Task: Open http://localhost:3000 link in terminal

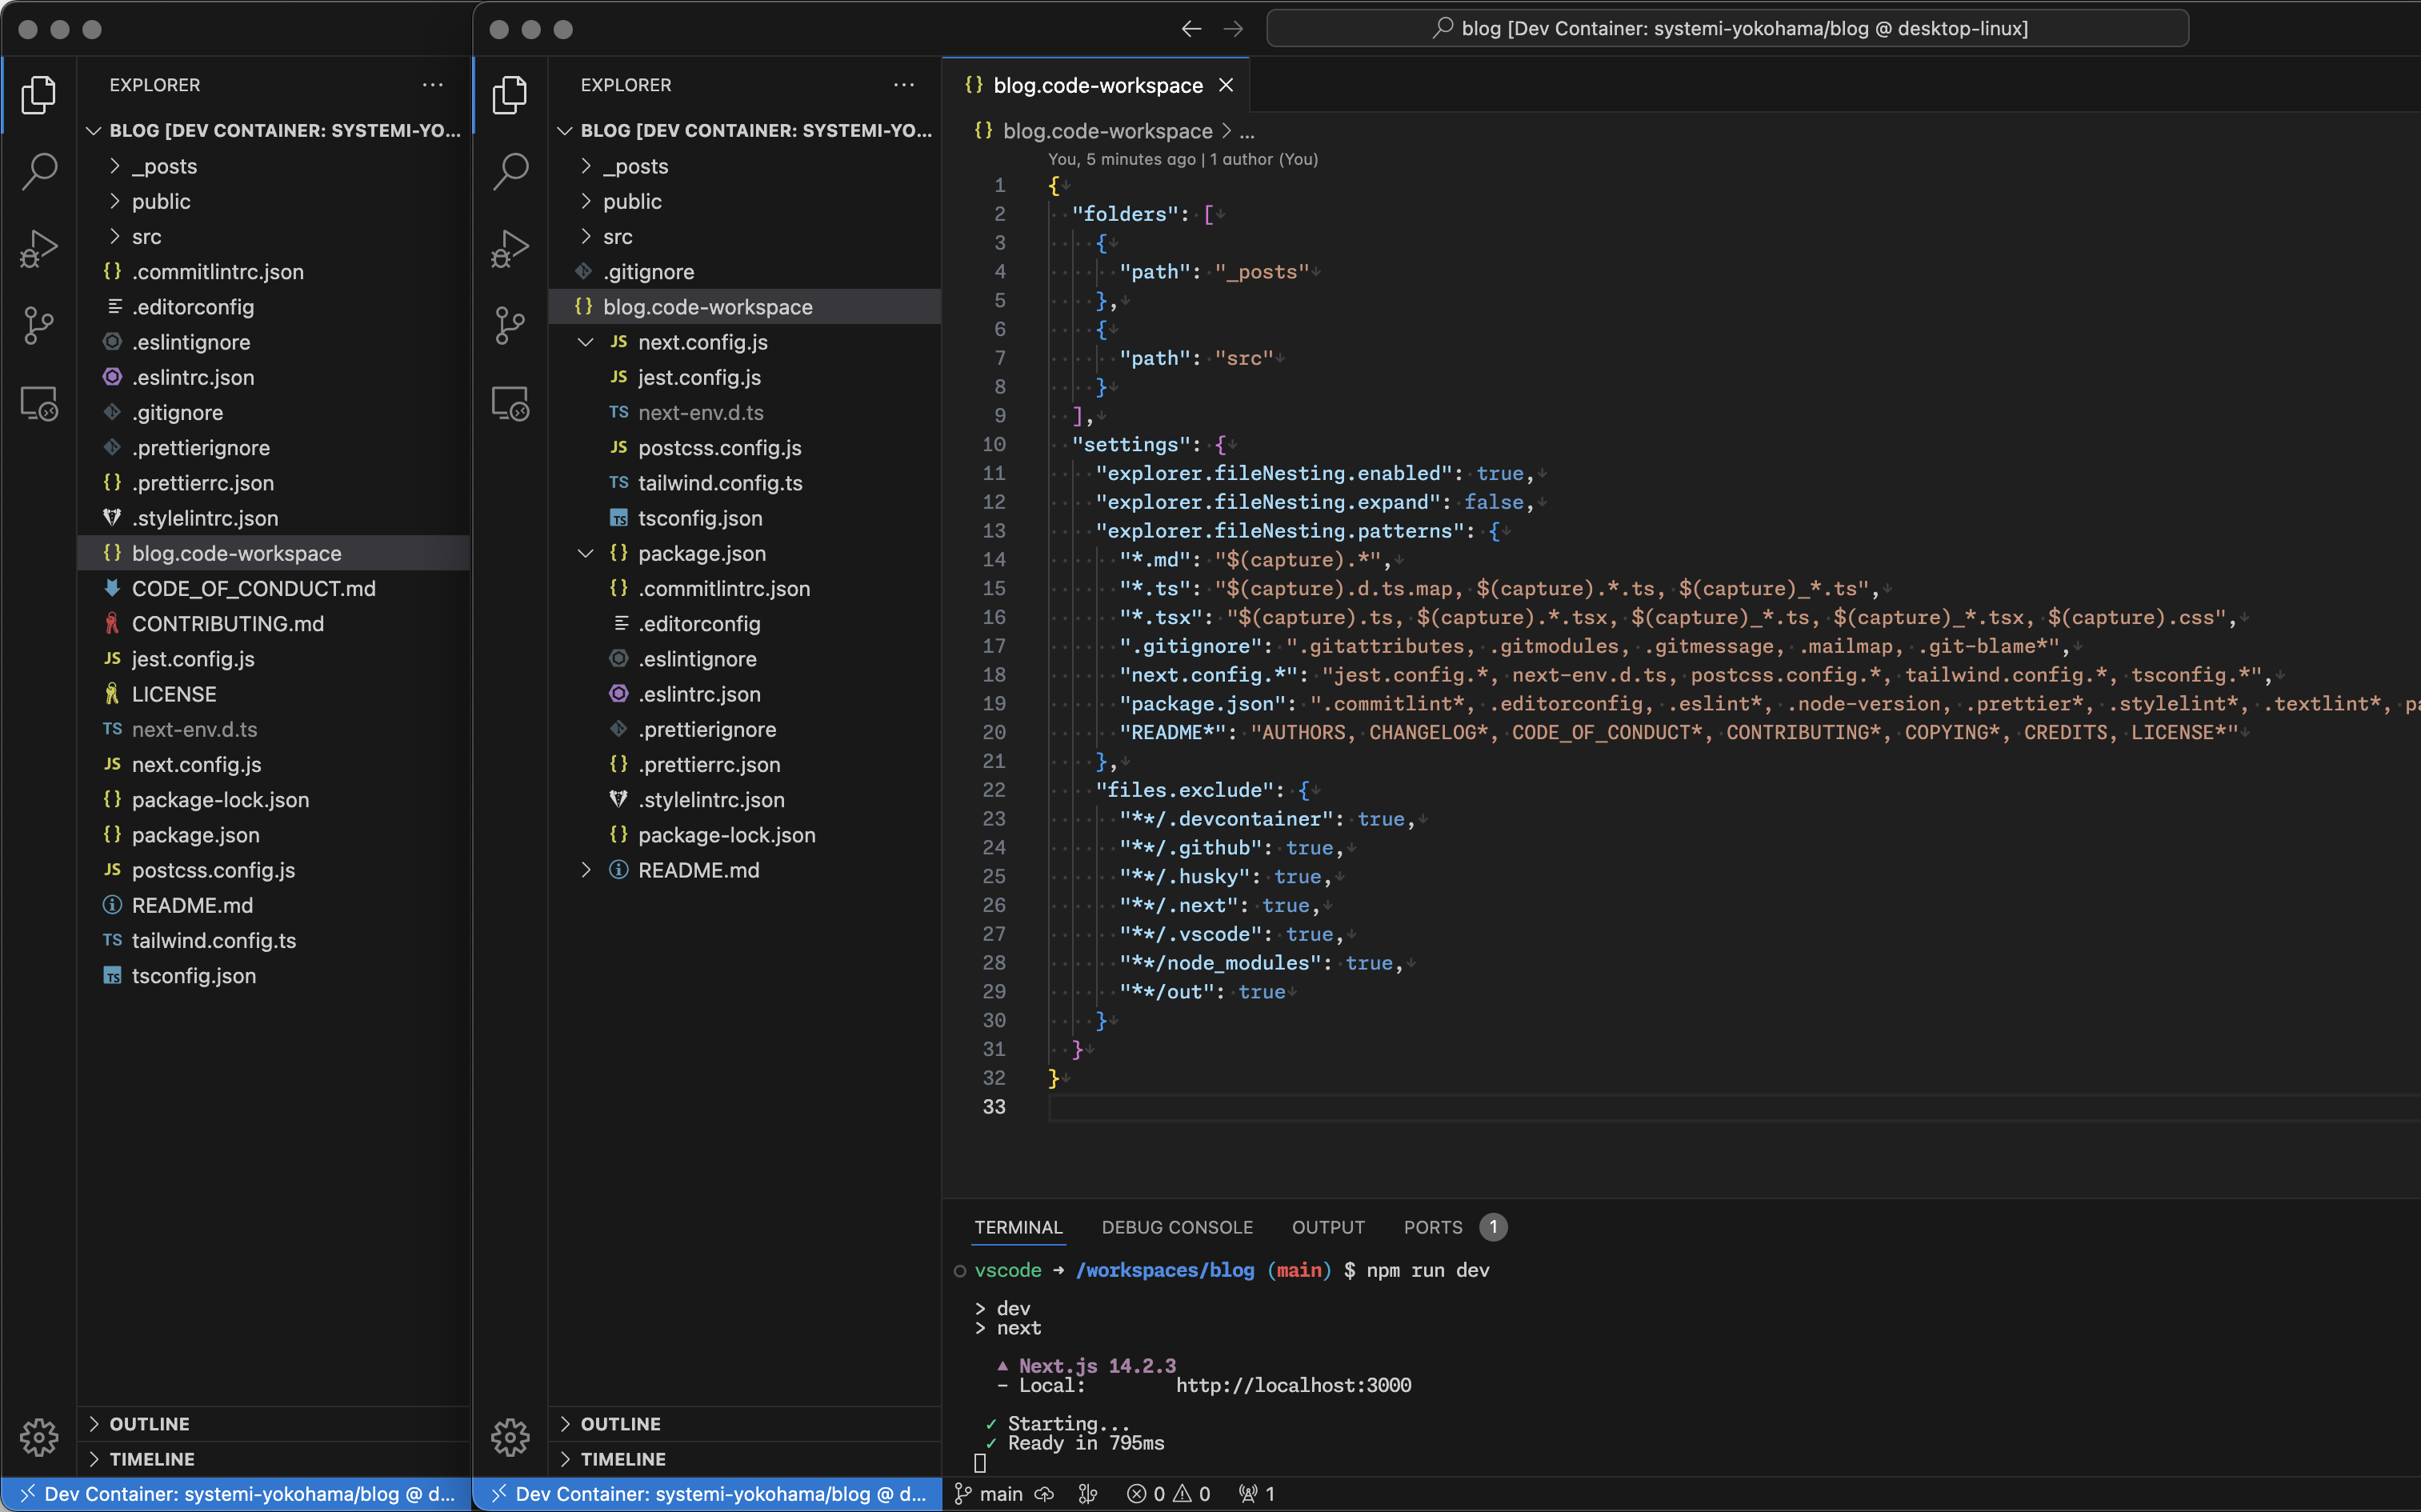Action: tap(1293, 1385)
